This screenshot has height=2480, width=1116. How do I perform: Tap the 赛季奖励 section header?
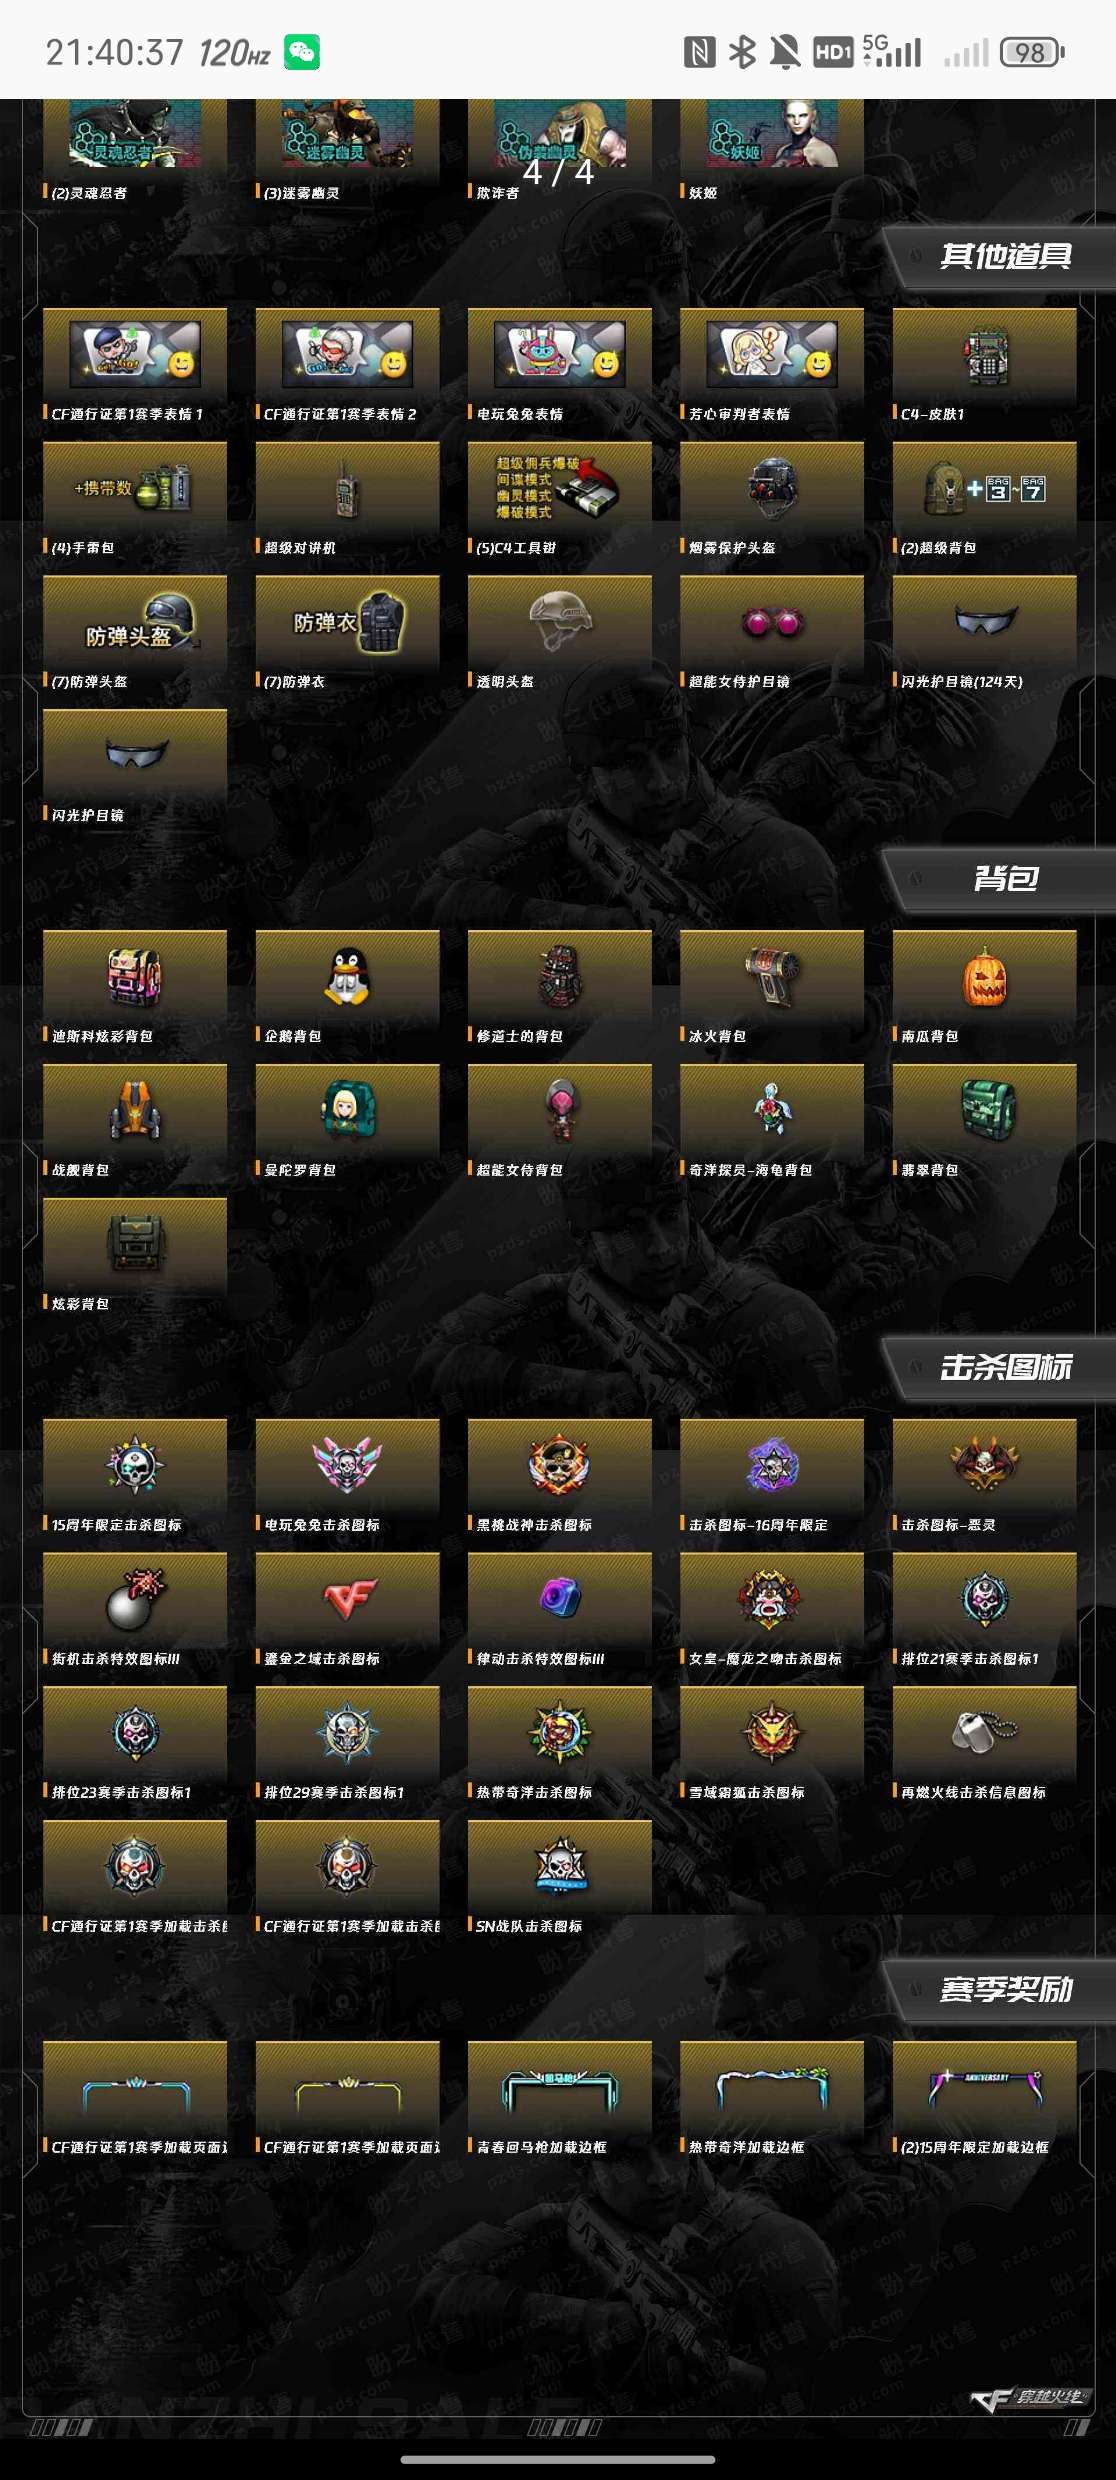click(x=1005, y=1989)
